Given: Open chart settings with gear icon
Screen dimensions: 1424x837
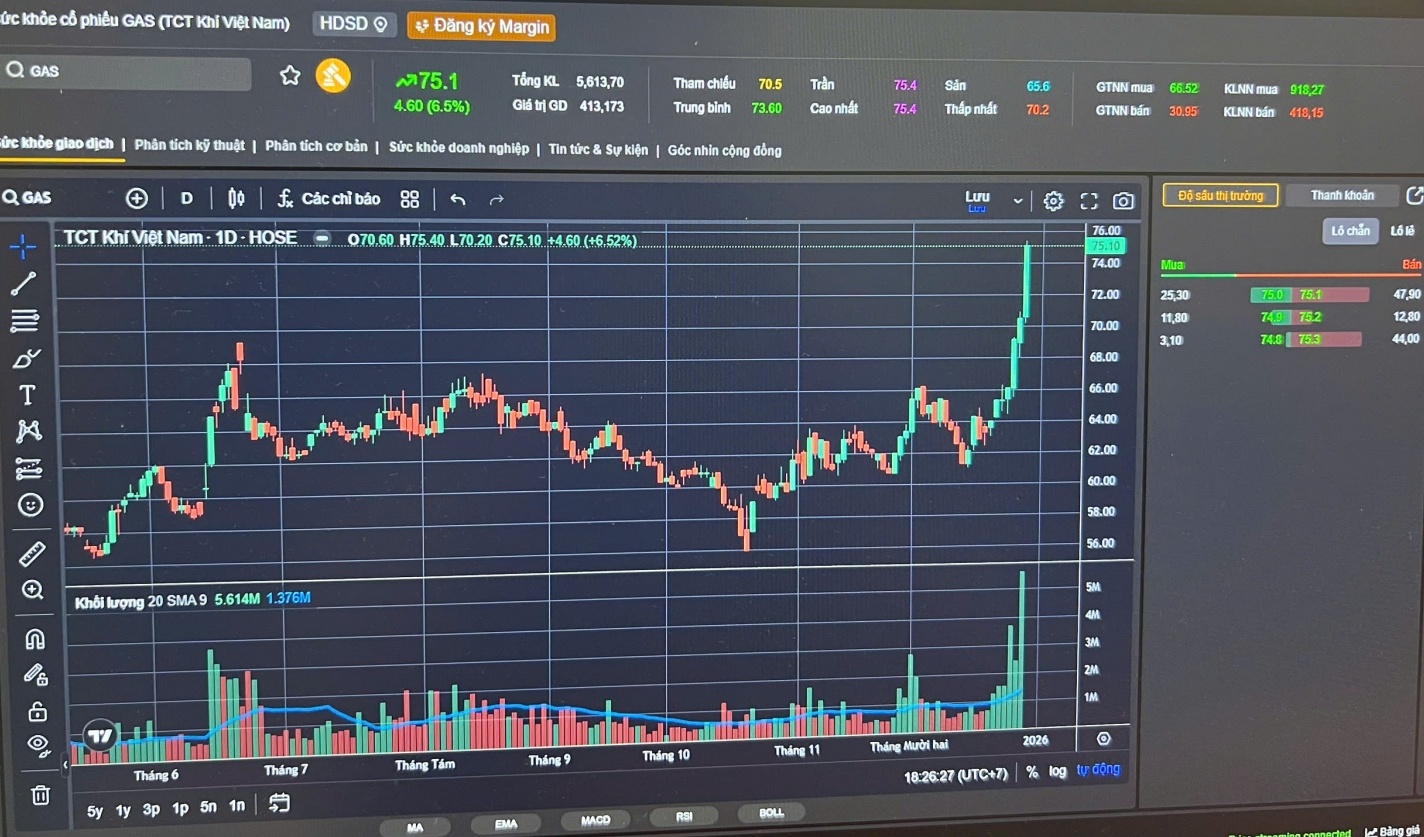Looking at the screenshot, I should click(1052, 198).
